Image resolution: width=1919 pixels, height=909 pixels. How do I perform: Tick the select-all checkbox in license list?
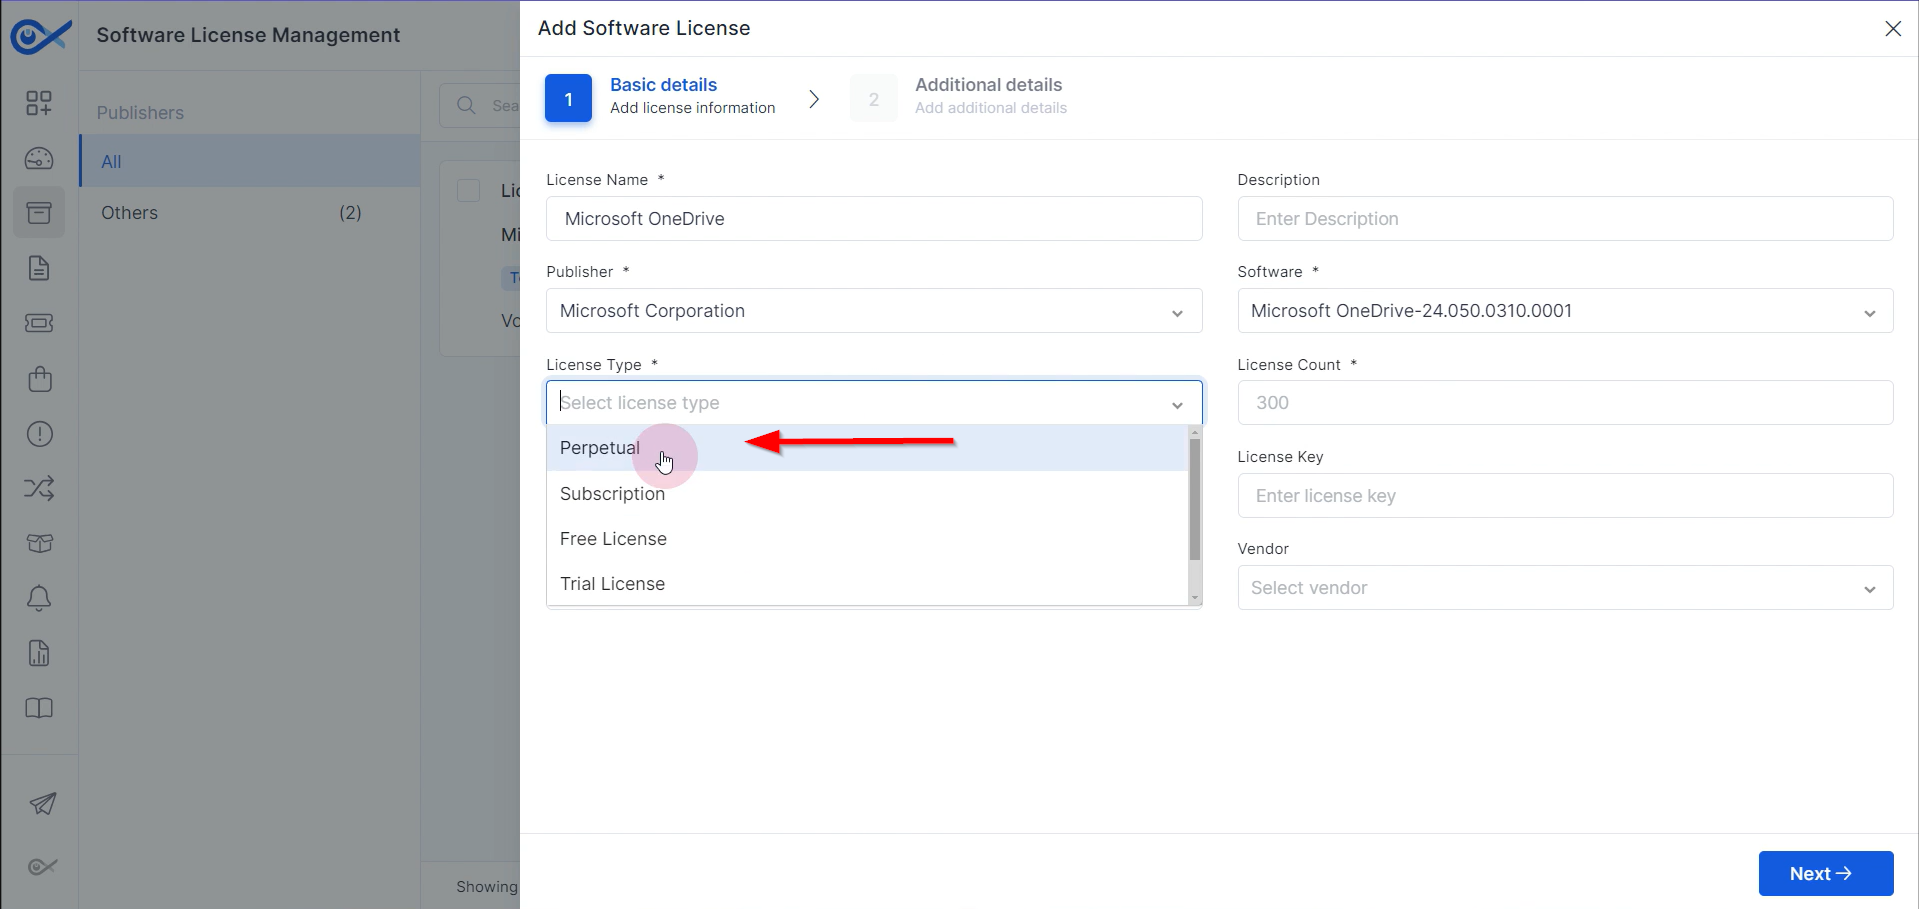(468, 190)
